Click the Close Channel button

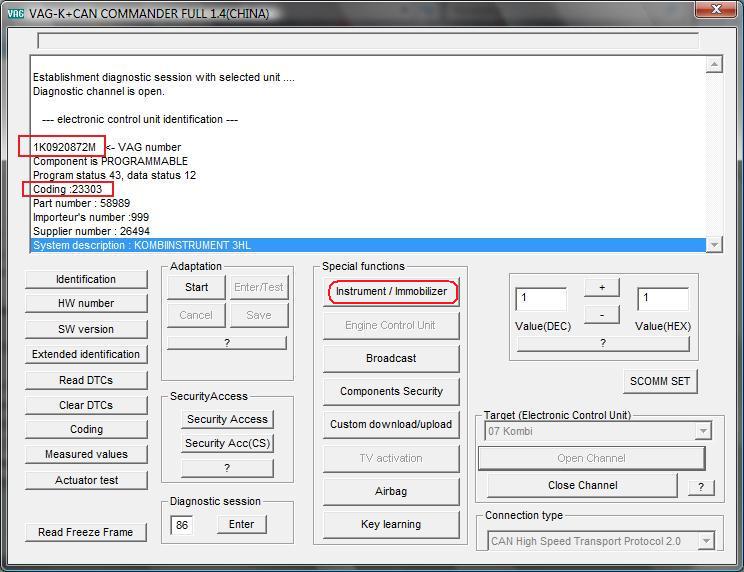(582, 486)
